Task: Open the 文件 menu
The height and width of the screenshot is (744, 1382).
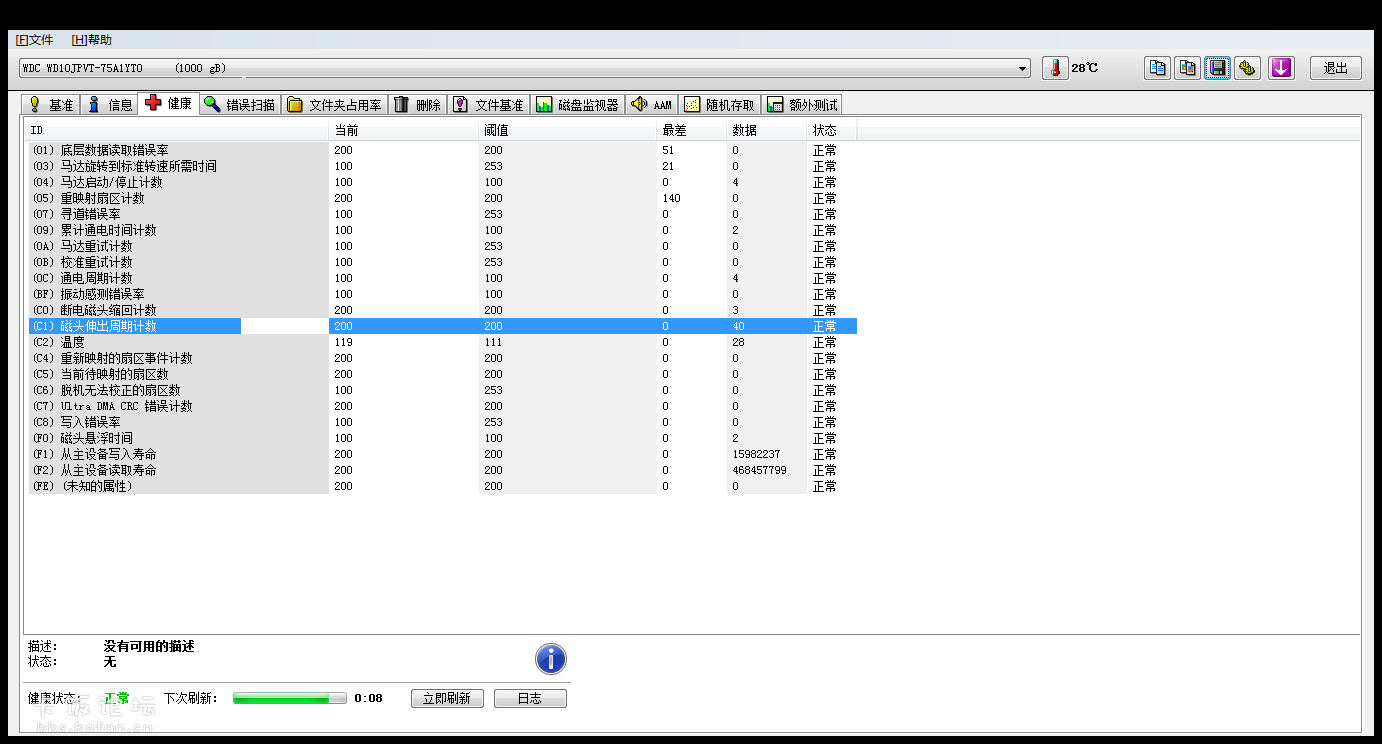Action: (x=34, y=40)
